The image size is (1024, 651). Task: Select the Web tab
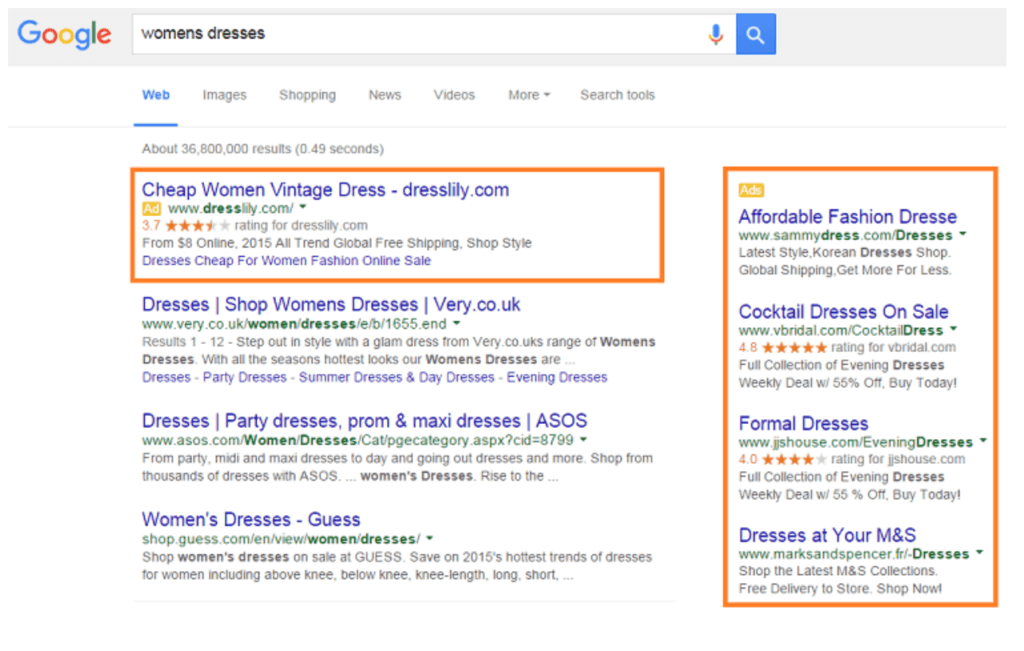point(155,95)
